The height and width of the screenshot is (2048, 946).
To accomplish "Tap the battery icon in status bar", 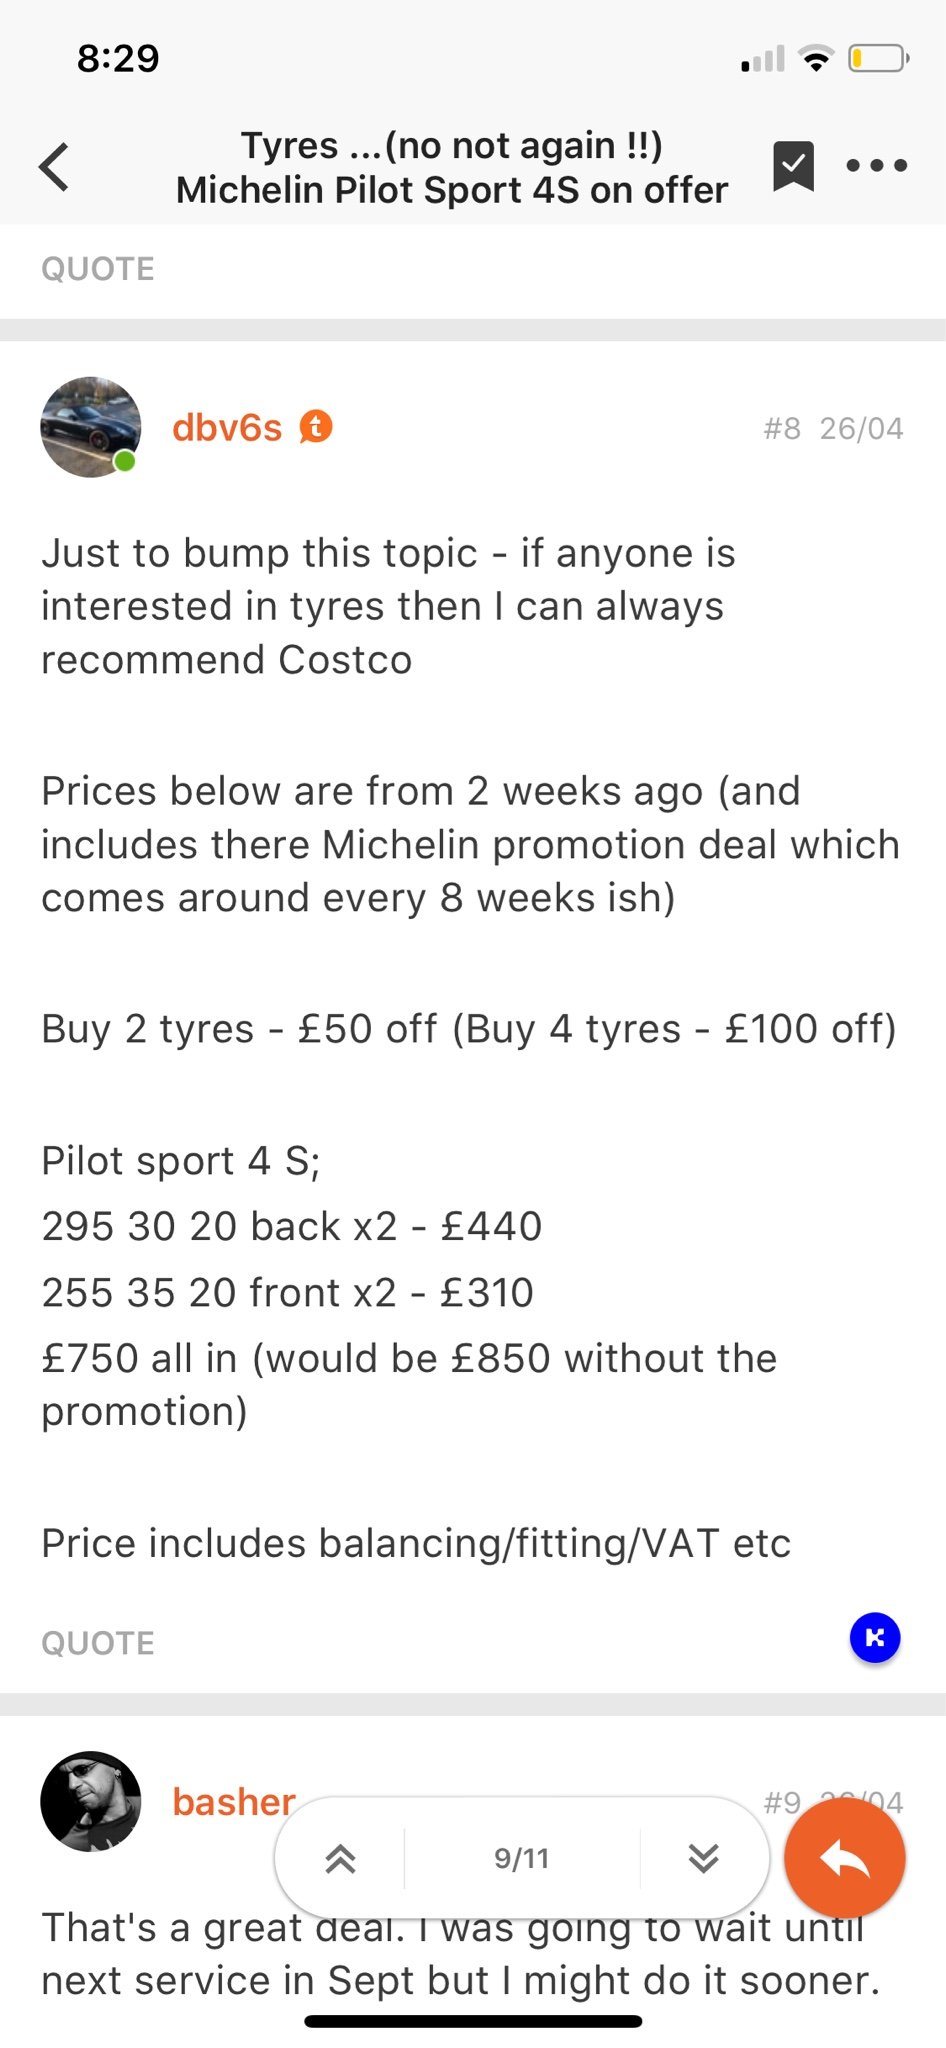I will pyautogui.click(x=877, y=59).
